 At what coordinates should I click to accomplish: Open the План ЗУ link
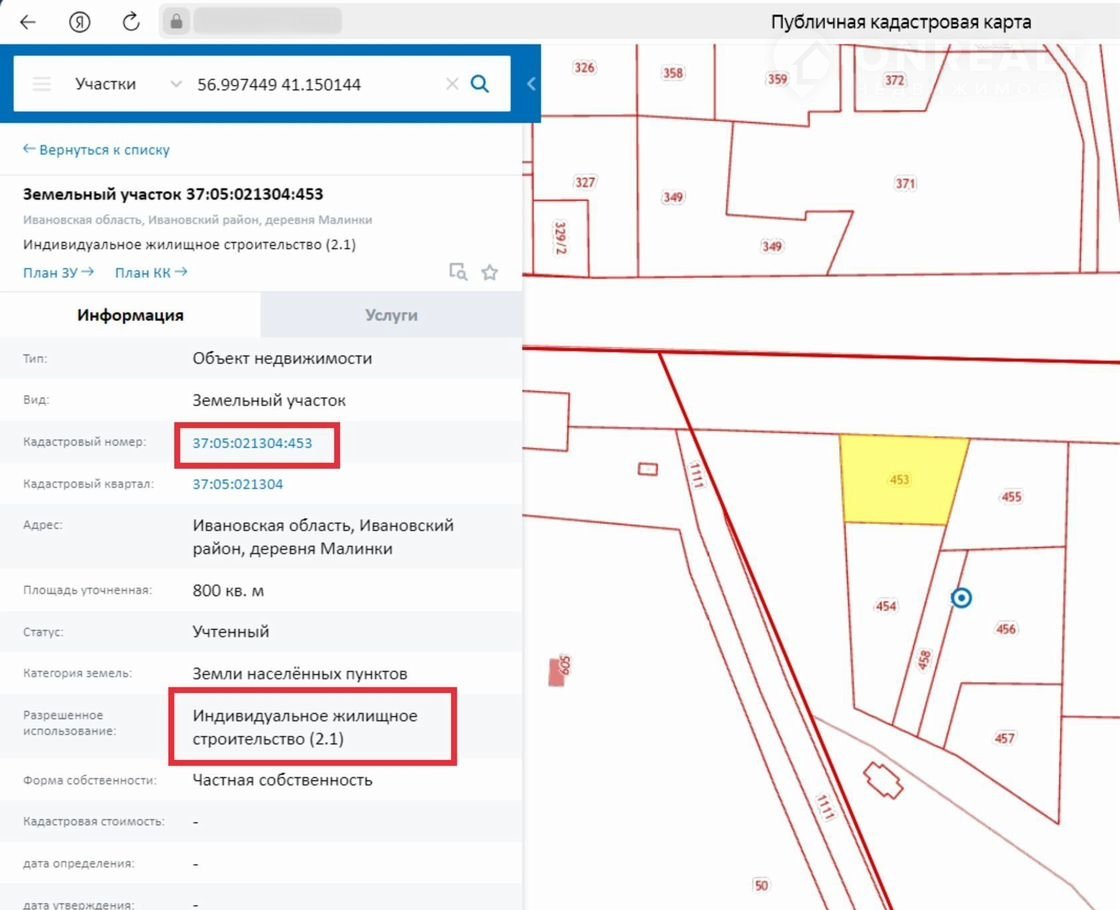[58, 272]
